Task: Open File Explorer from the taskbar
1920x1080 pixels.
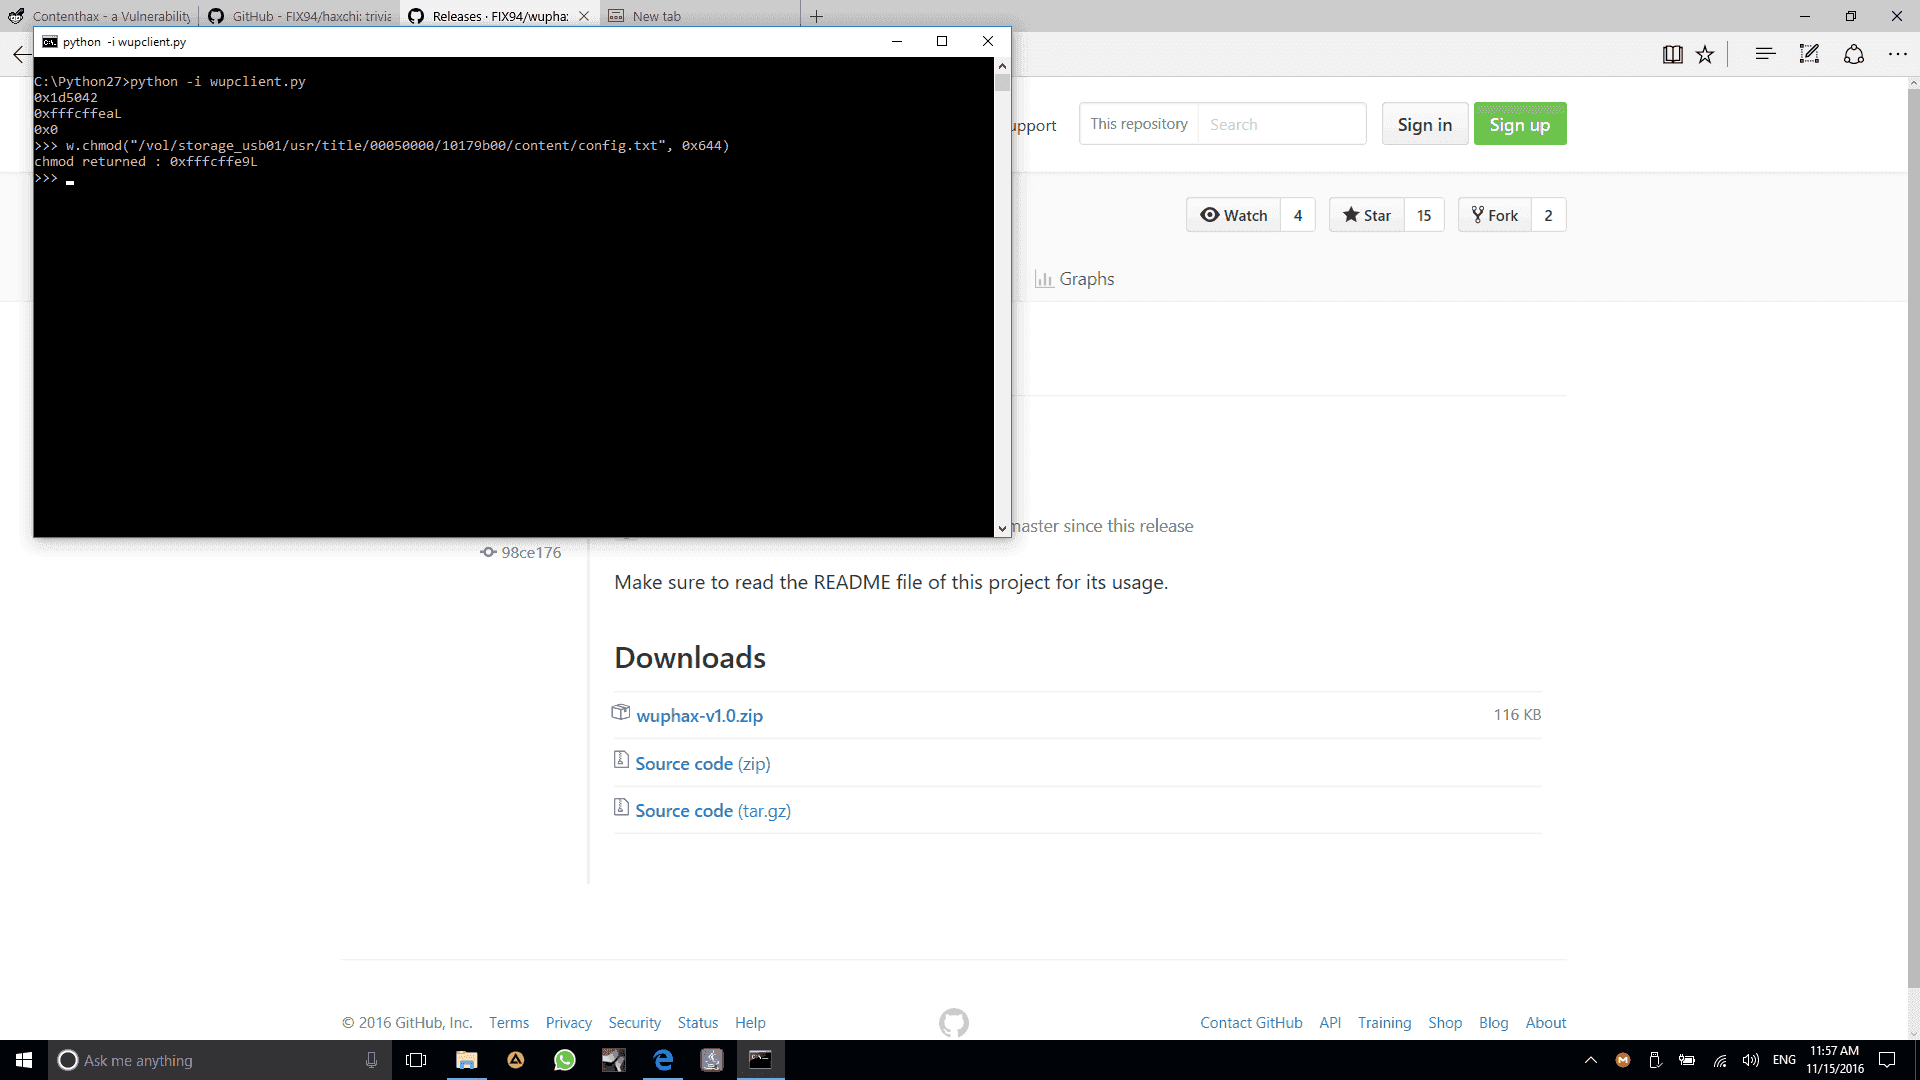Action: [466, 1060]
